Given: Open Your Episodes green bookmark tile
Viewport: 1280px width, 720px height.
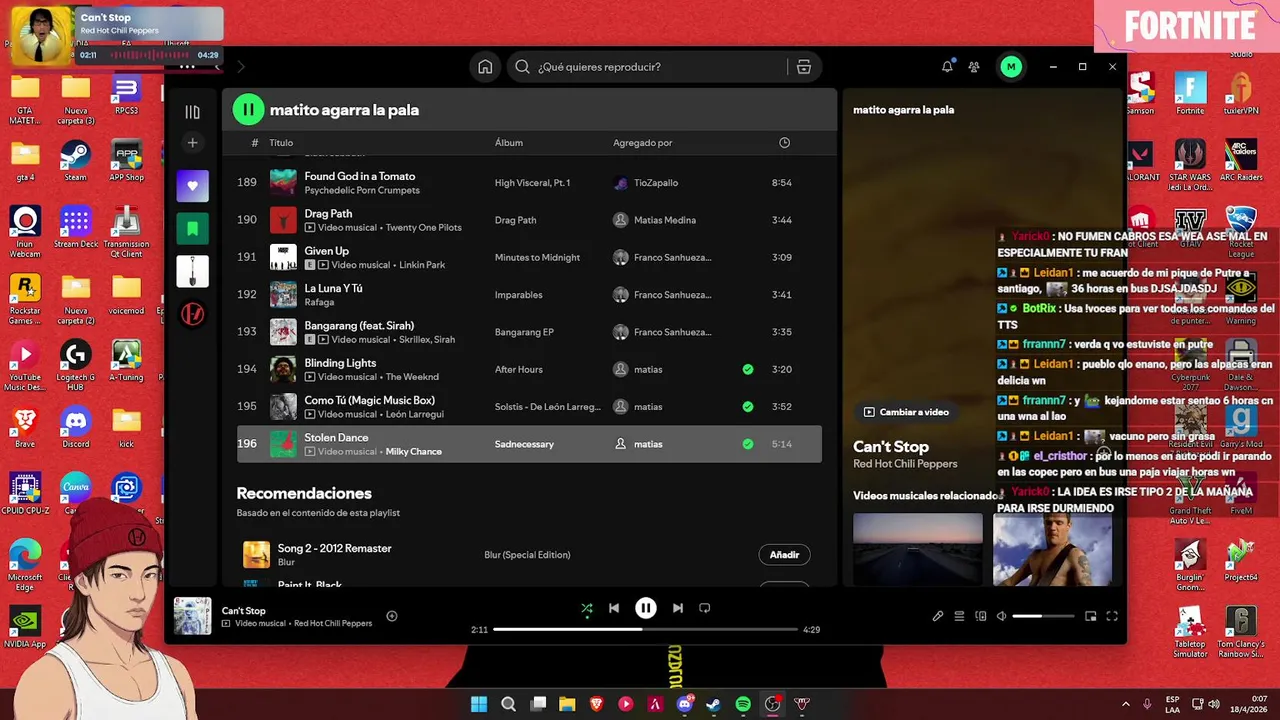Looking at the screenshot, I should pyautogui.click(x=193, y=229).
